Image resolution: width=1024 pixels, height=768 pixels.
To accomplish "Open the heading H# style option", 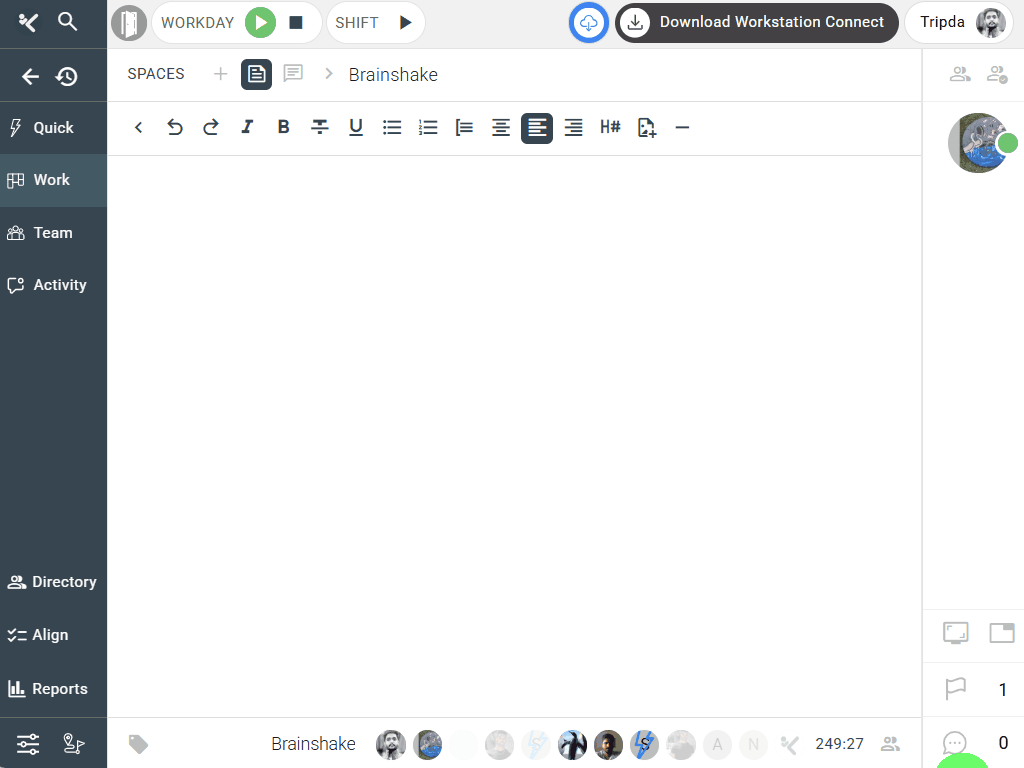I will click(x=610, y=127).
